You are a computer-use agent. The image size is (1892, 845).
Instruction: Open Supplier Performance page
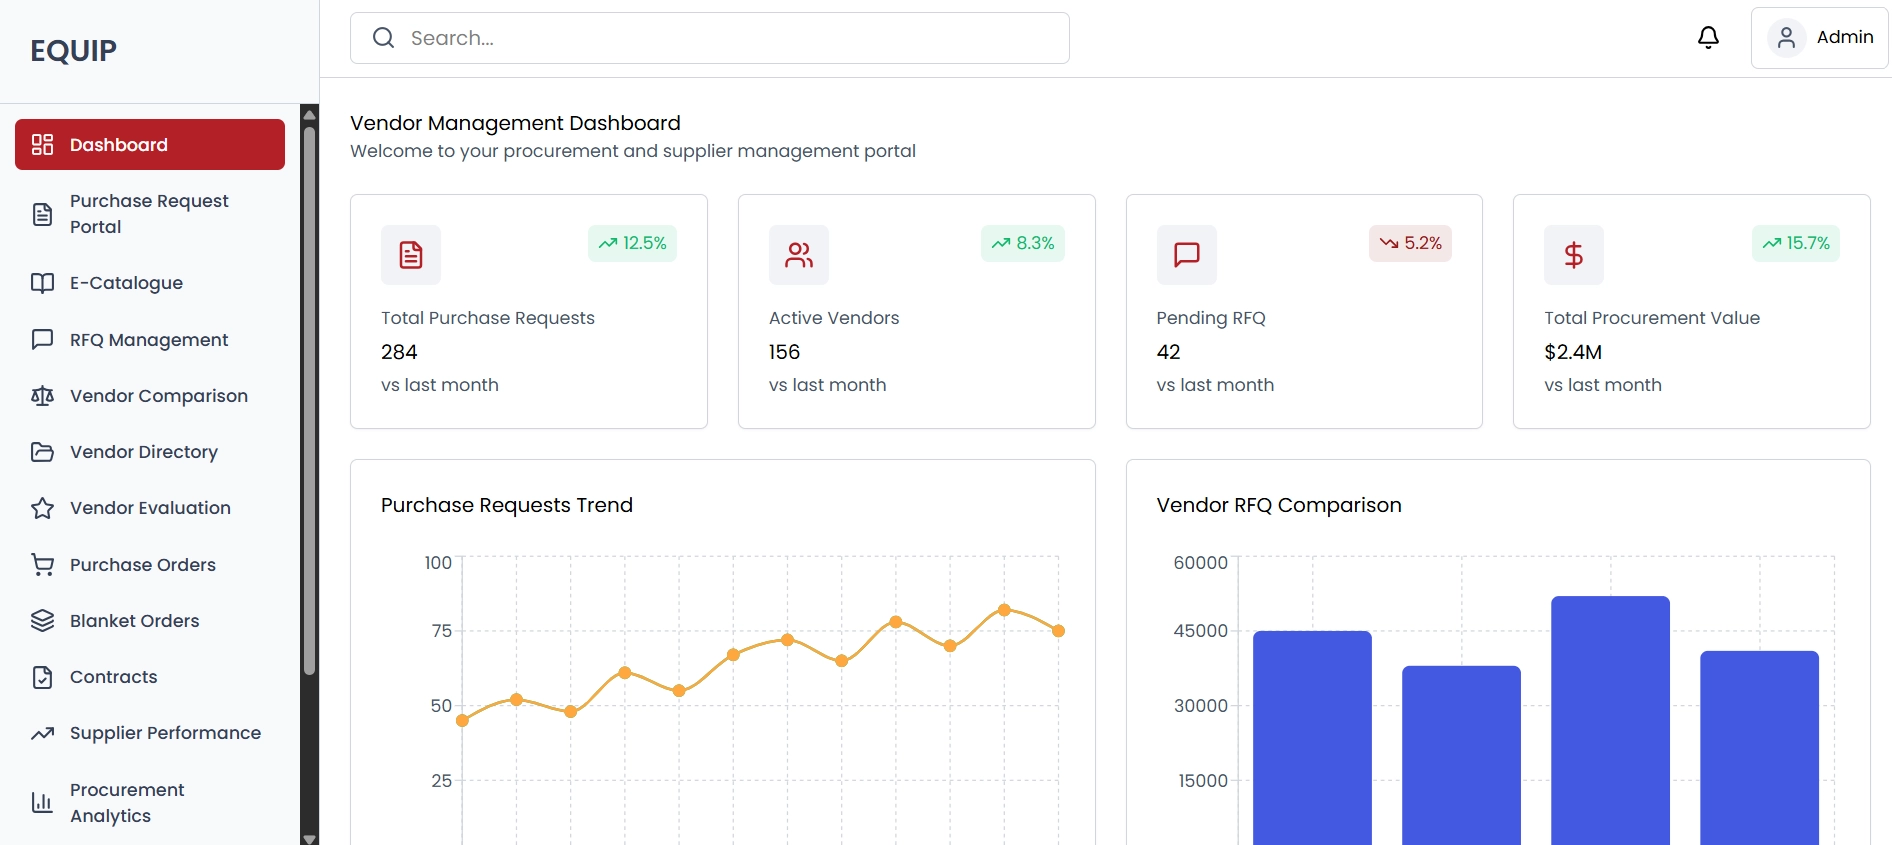pyautogui.click(x=150, y=733)
